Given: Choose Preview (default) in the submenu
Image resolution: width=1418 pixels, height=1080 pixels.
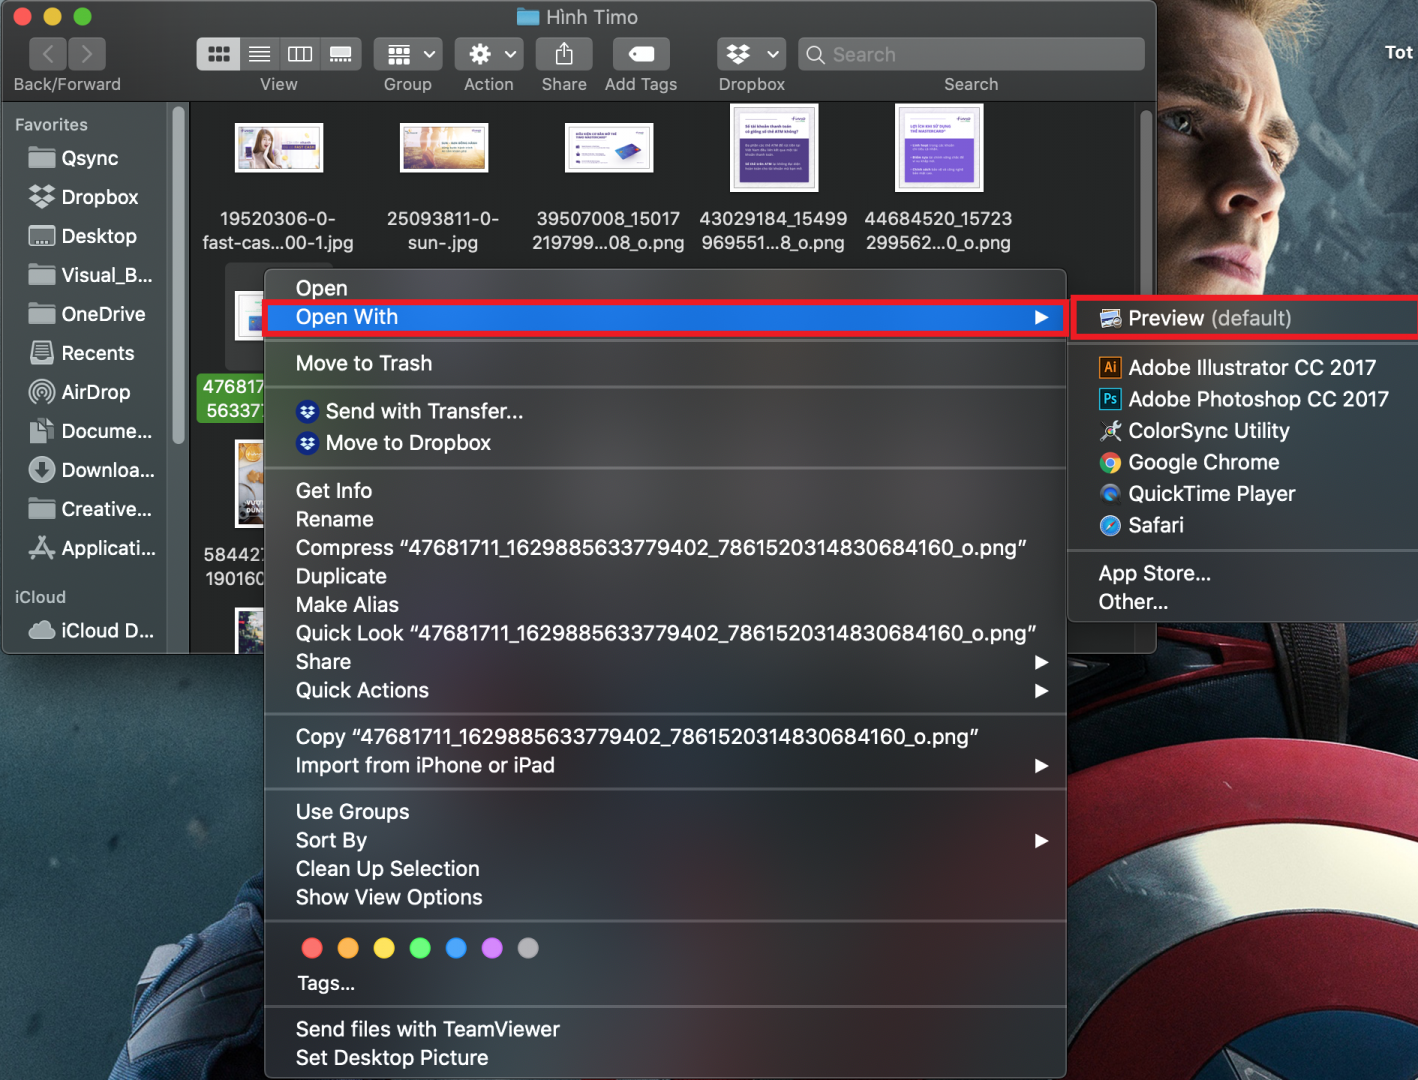Looking at the screenshot, I should click(1209, 318).
